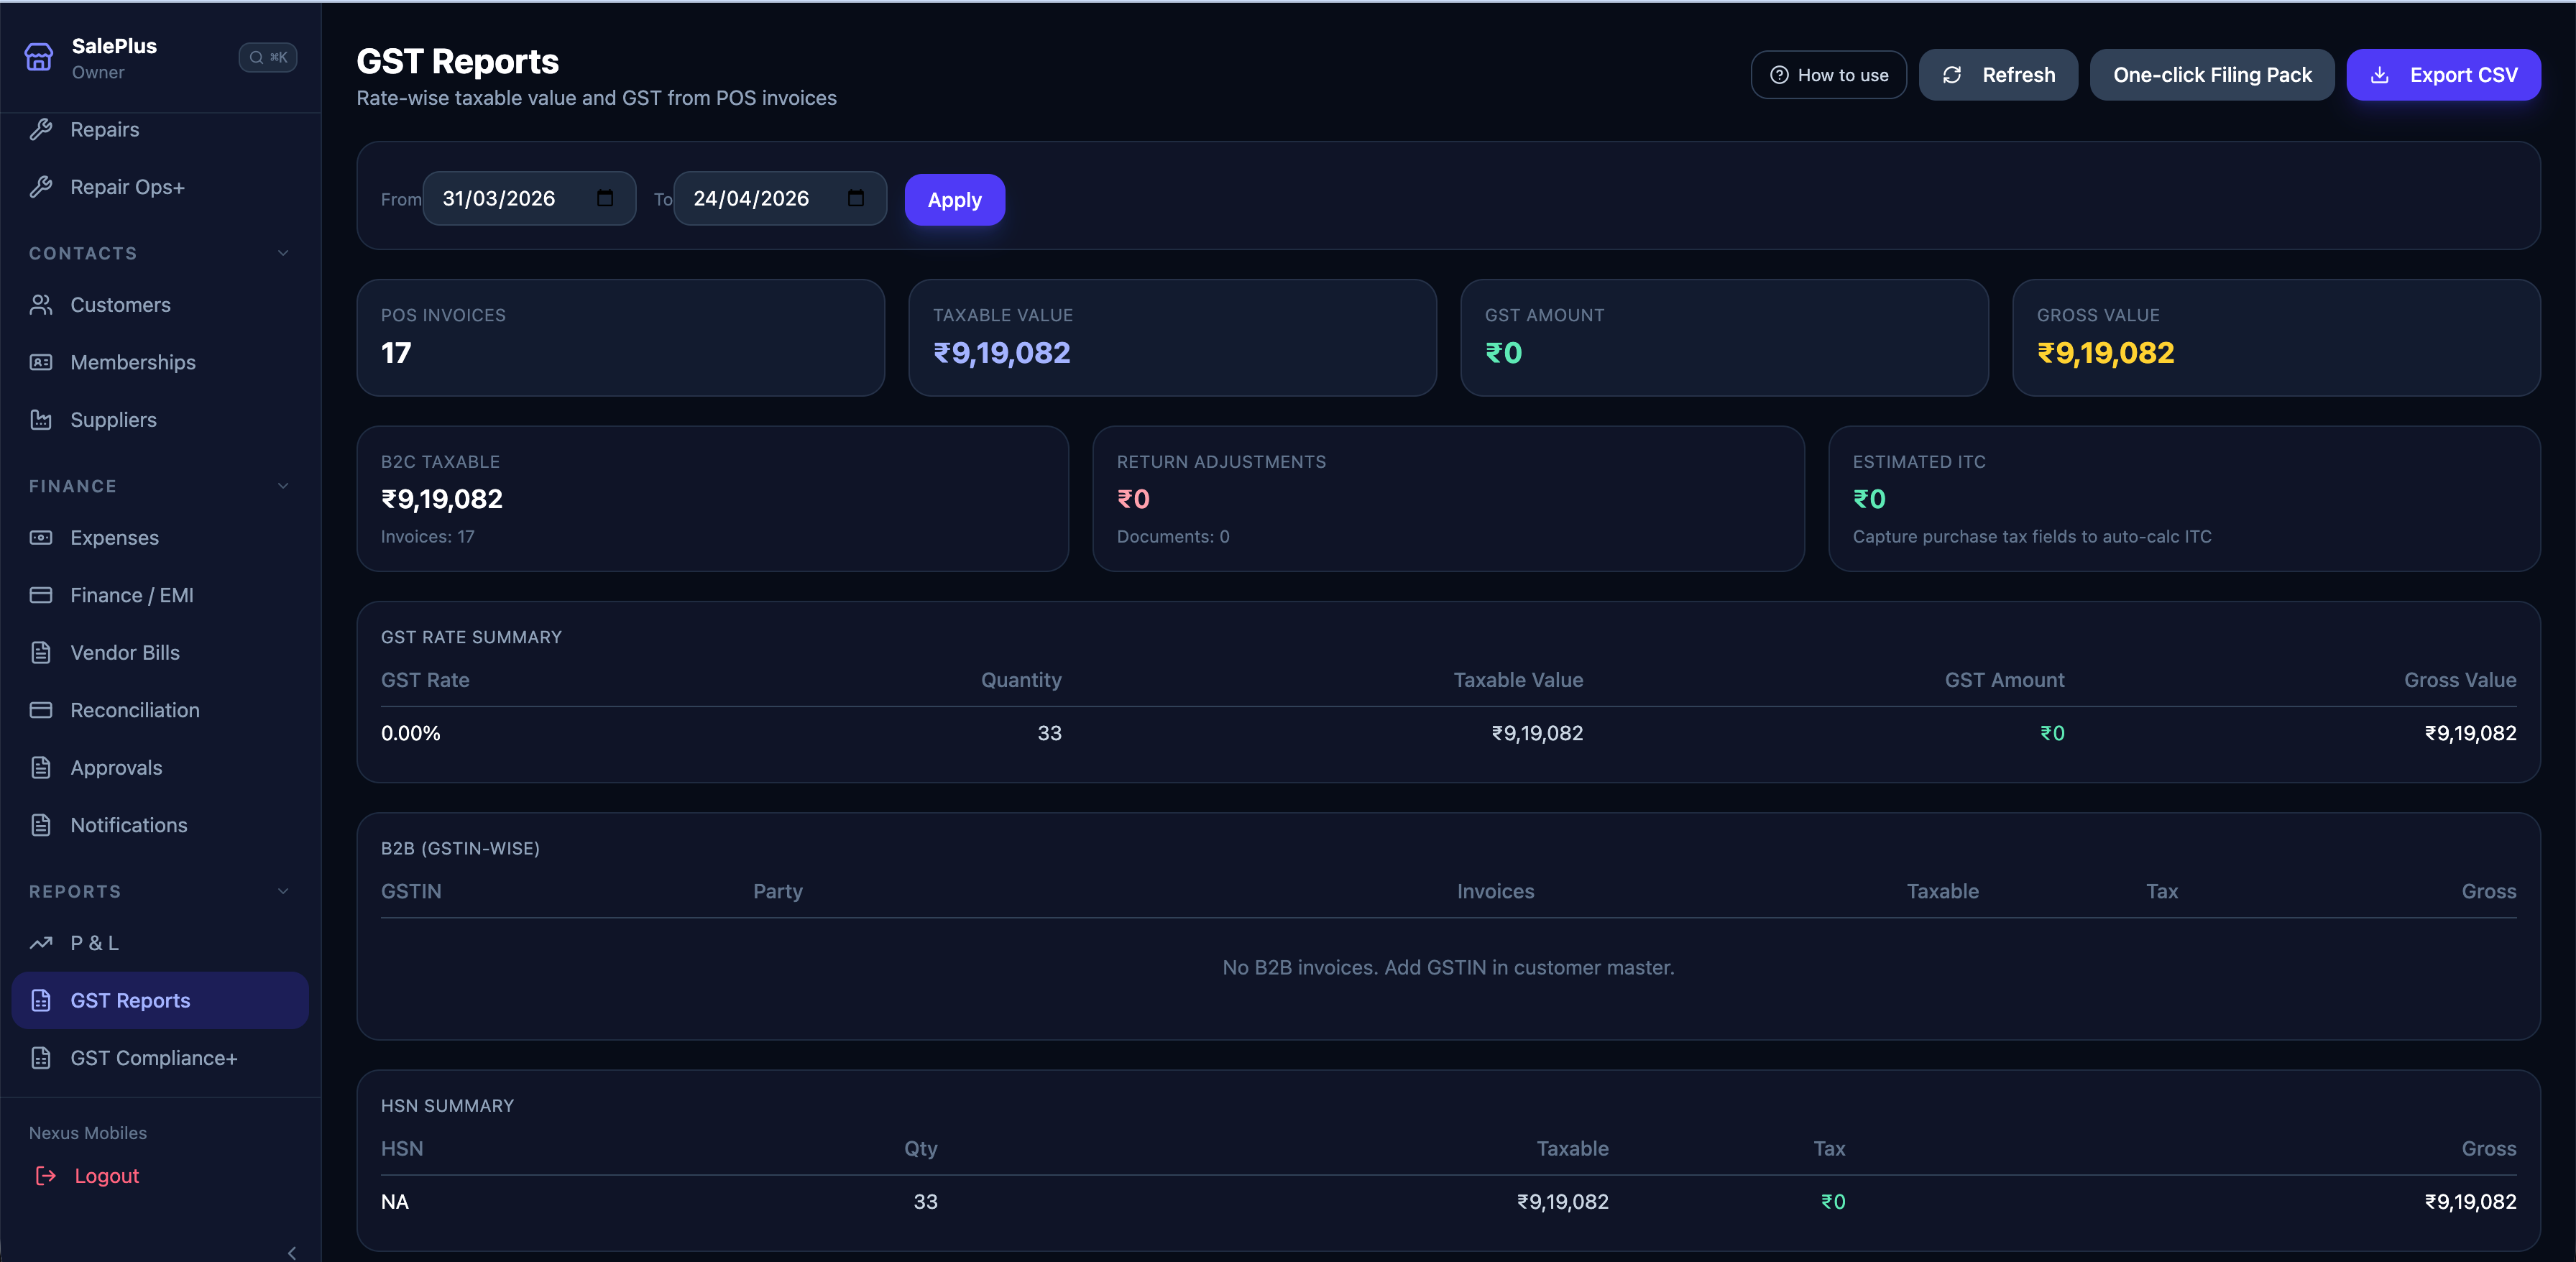
Task: Click the Memberships card icon
Action: click(x=41, y=362)
